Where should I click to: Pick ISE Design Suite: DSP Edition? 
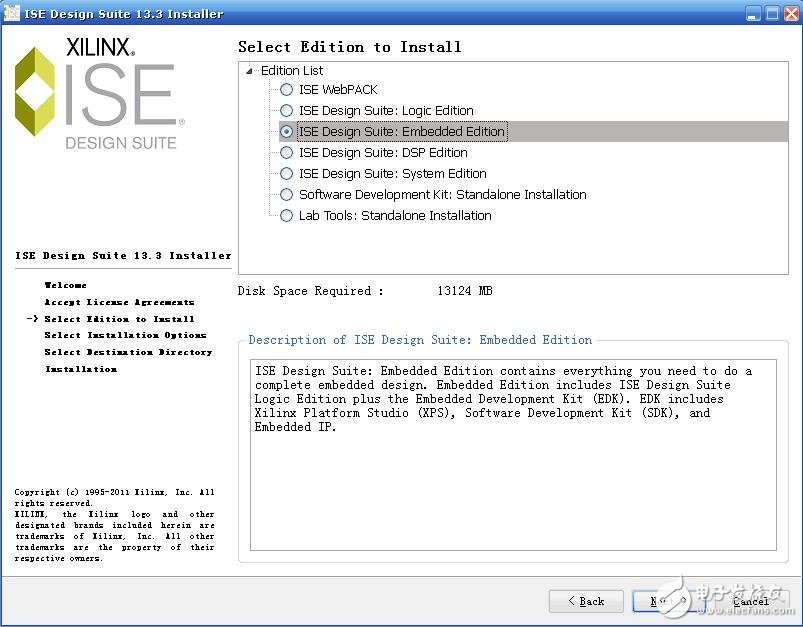coord(287,153)
